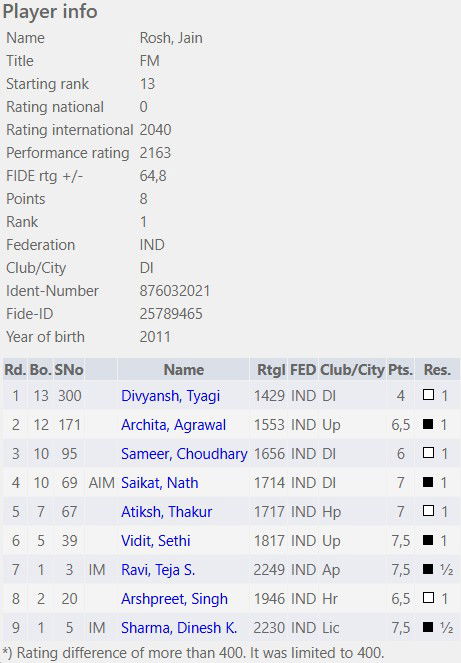Click white piece icon in round 8
Screen dimensions: 461x663
coord(428,597)
